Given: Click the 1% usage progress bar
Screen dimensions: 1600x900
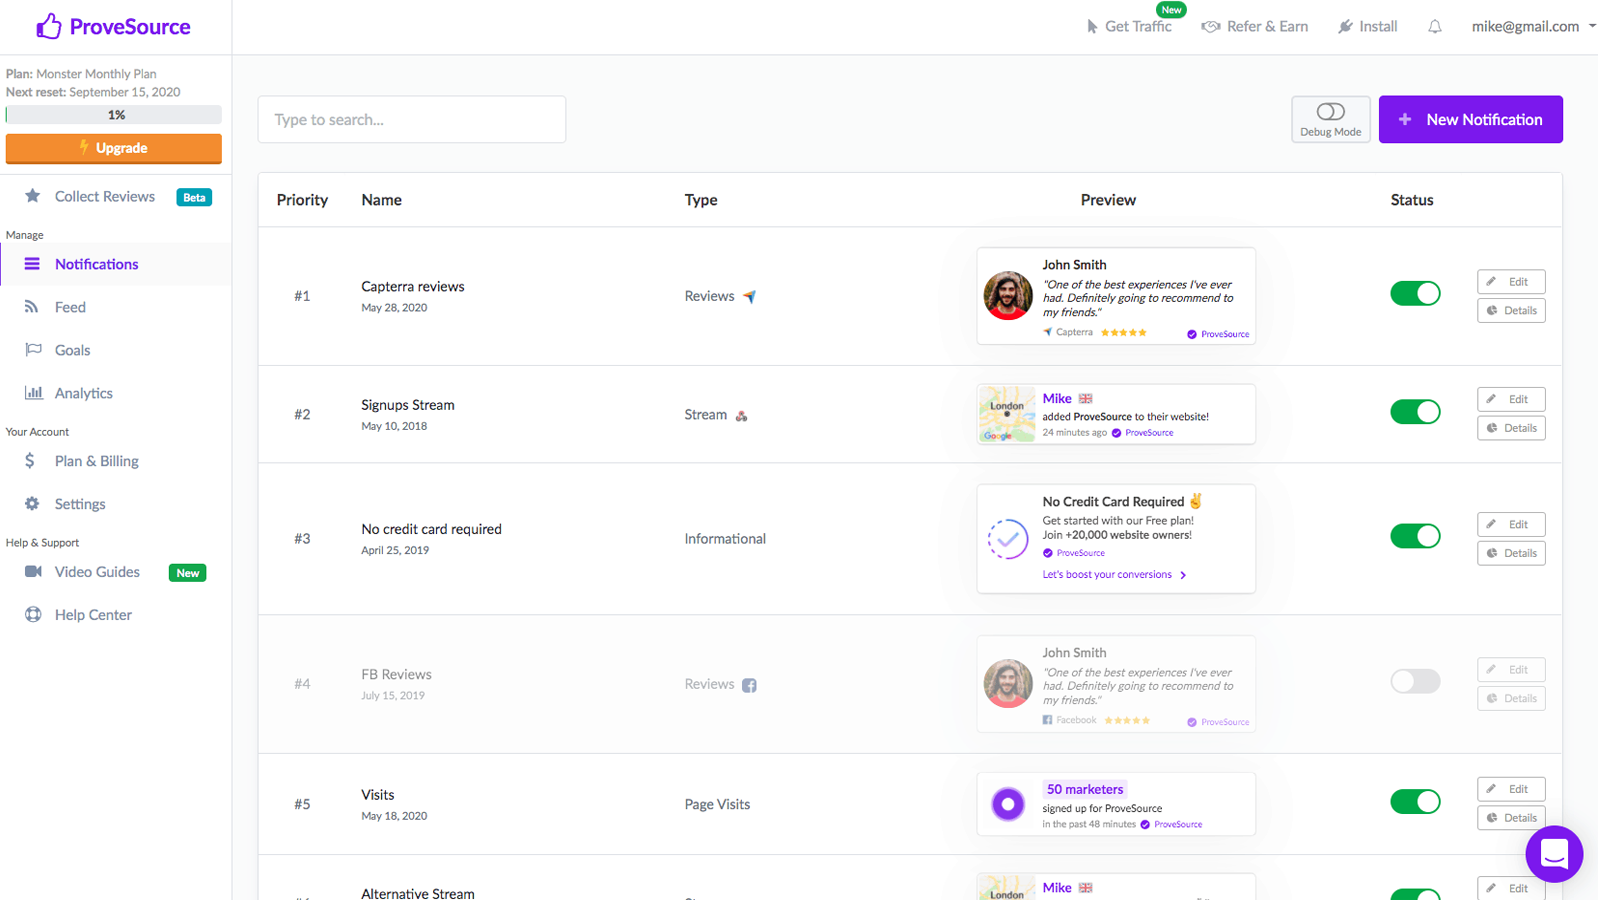Looking at the screenshot, I should coord(114,115).
